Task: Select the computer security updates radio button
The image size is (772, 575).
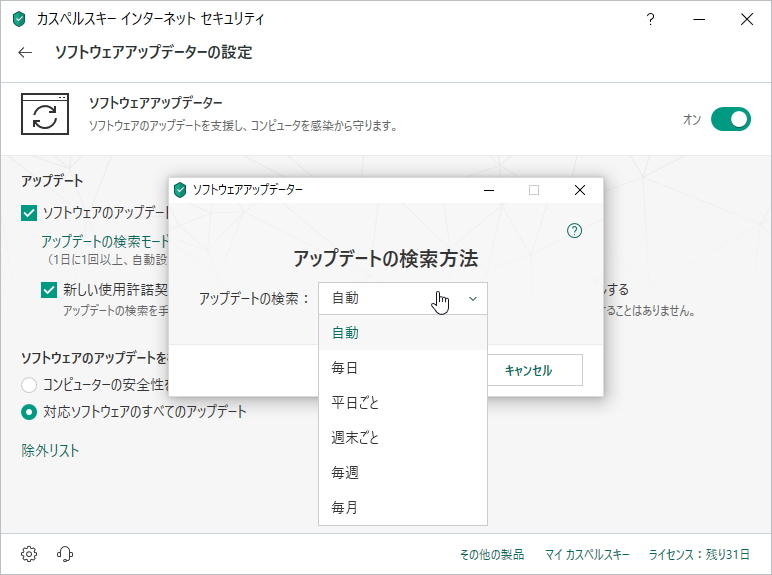Action: point(29,384)
